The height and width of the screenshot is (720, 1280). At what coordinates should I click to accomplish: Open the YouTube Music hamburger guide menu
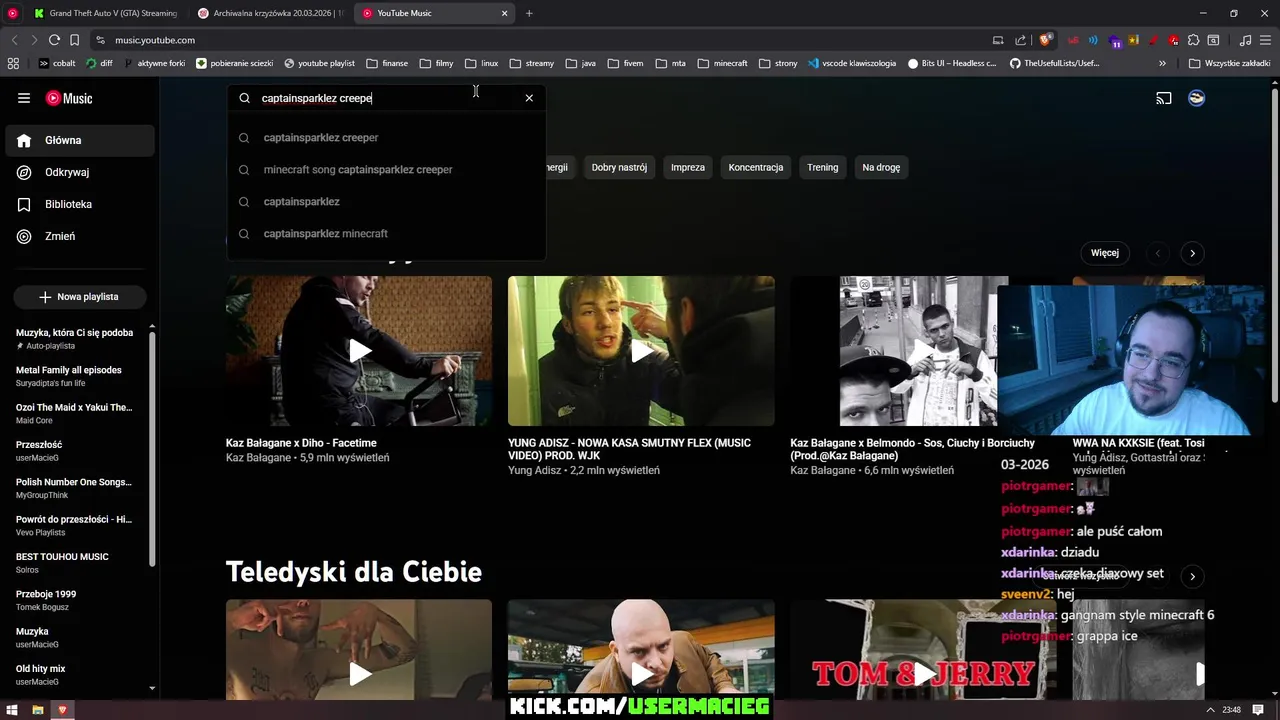24,98
